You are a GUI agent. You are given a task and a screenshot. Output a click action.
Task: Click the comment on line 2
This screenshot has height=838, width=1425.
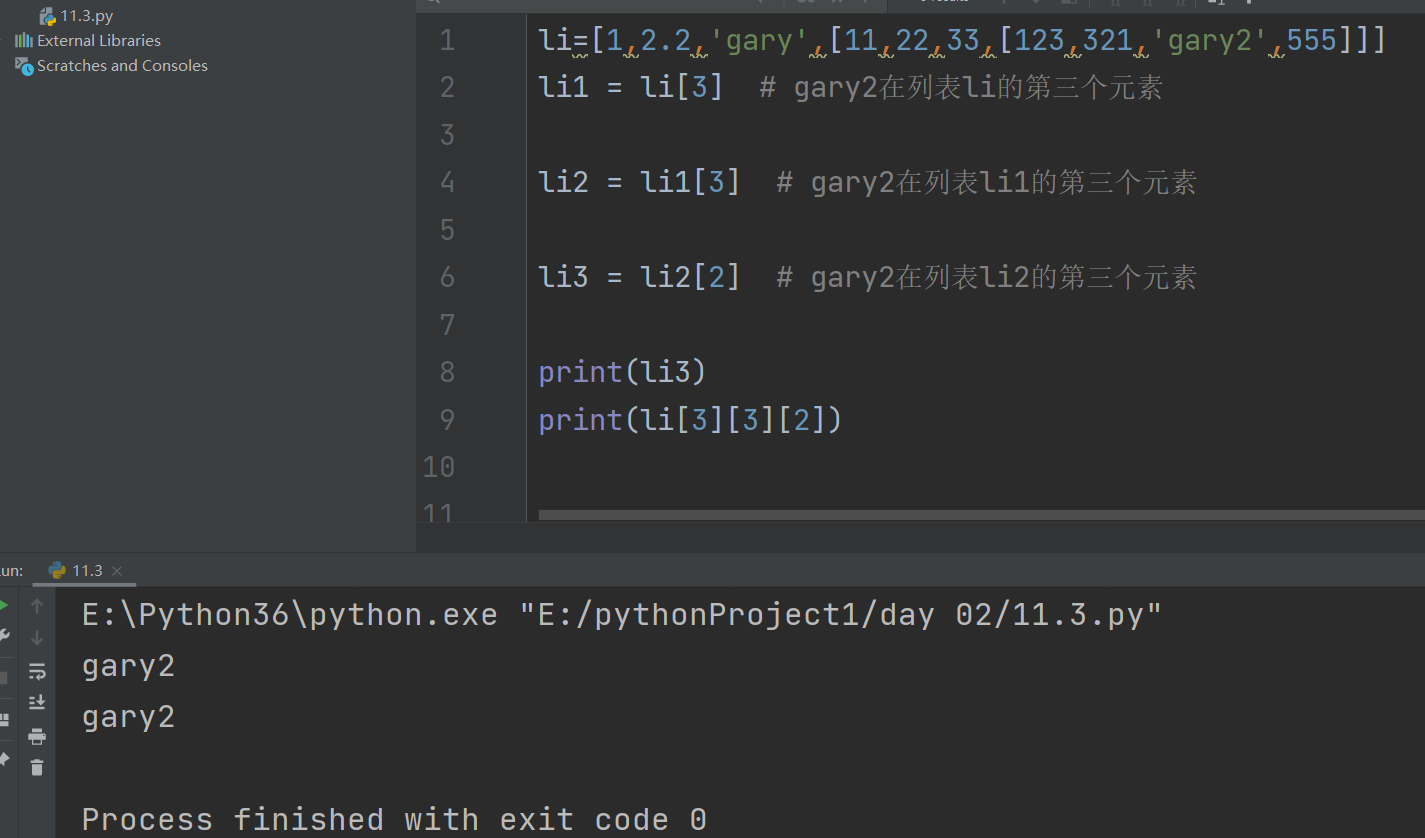pyautogui.click(x=961, y=88)
